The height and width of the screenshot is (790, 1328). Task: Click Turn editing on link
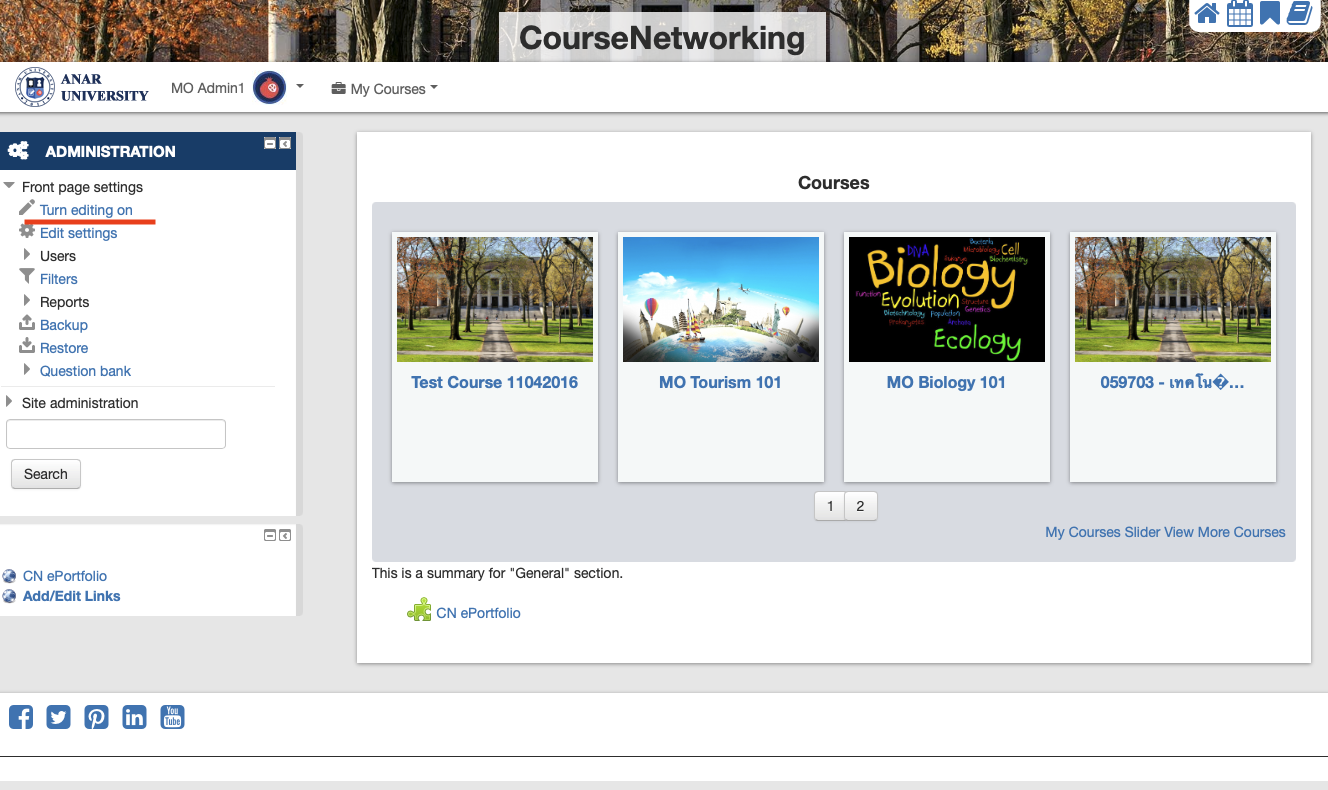pos(86,210)
